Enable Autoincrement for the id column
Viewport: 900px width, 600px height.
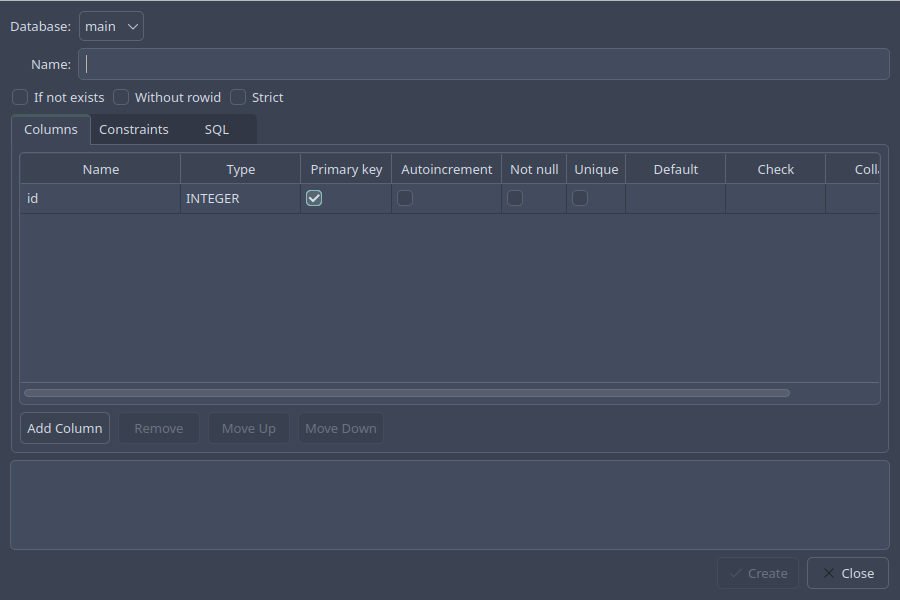[405, 198]
